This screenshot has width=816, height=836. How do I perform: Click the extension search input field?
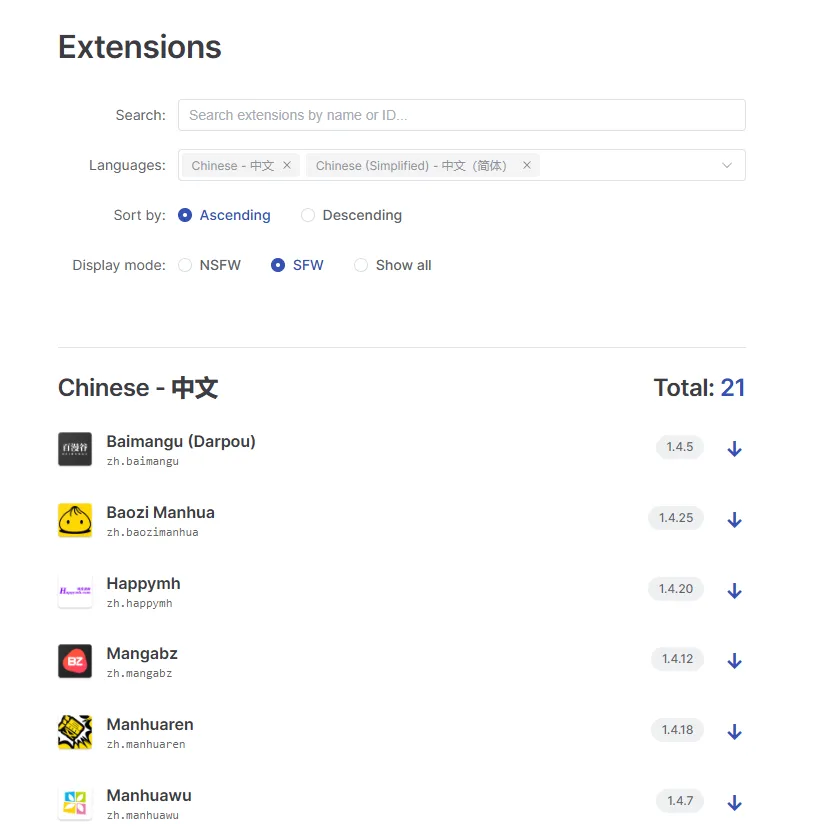461,115
